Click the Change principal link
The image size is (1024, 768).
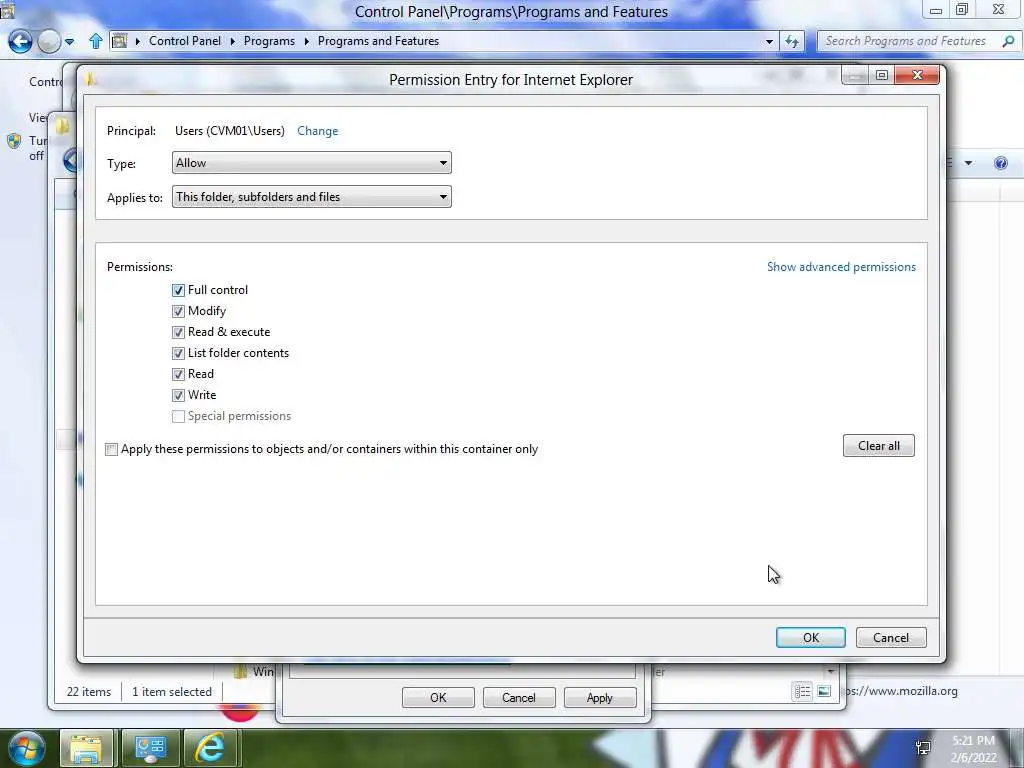317,131
